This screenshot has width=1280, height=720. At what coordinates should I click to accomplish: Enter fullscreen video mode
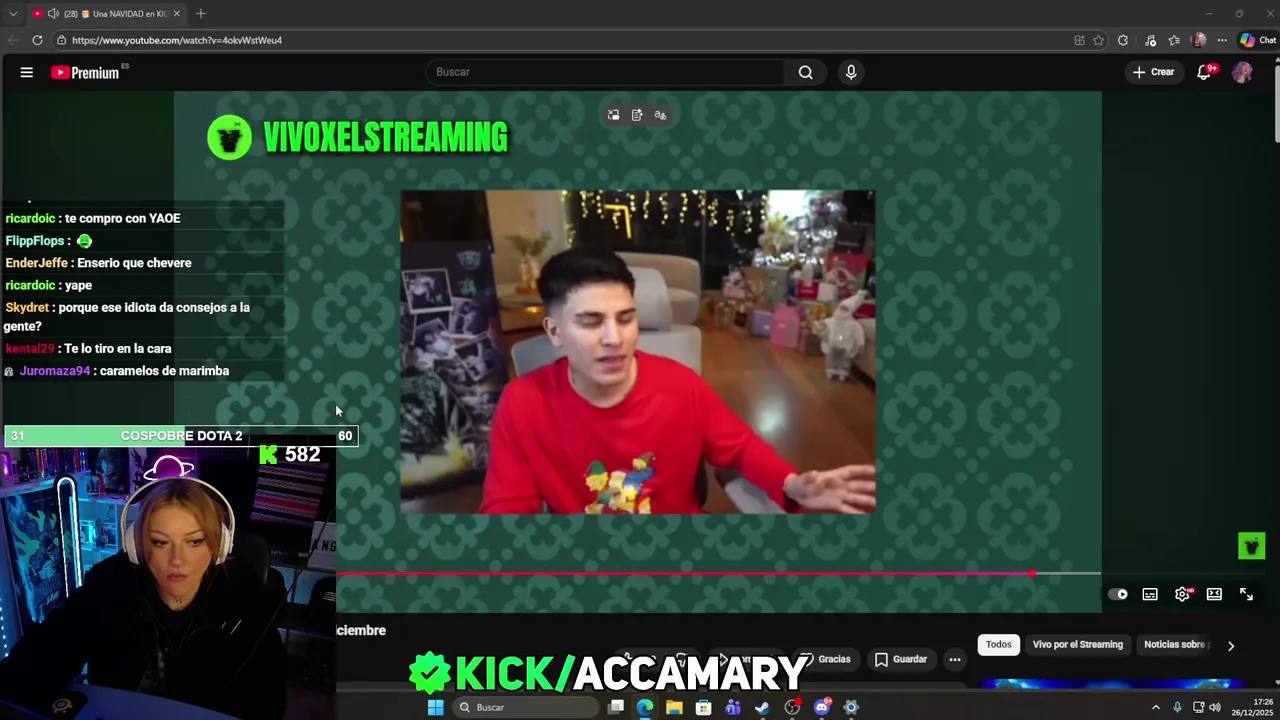tap(1246, 594)
